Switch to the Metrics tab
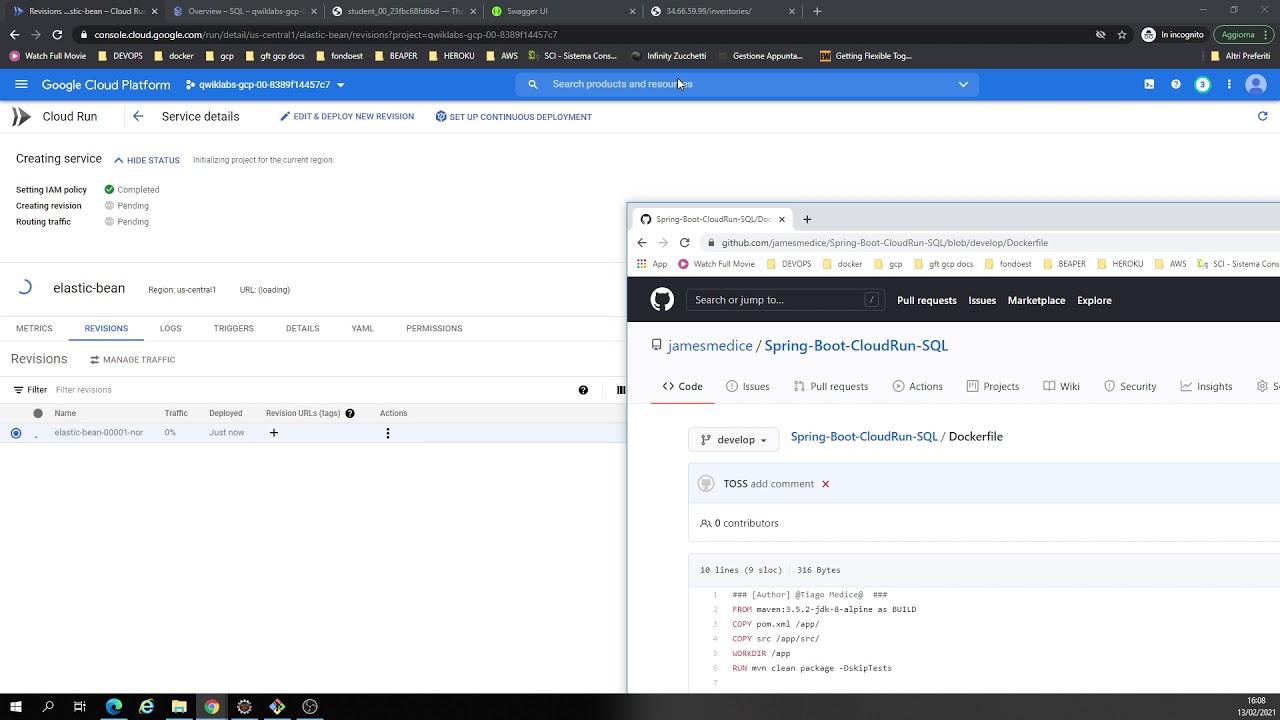 [34, 328]
